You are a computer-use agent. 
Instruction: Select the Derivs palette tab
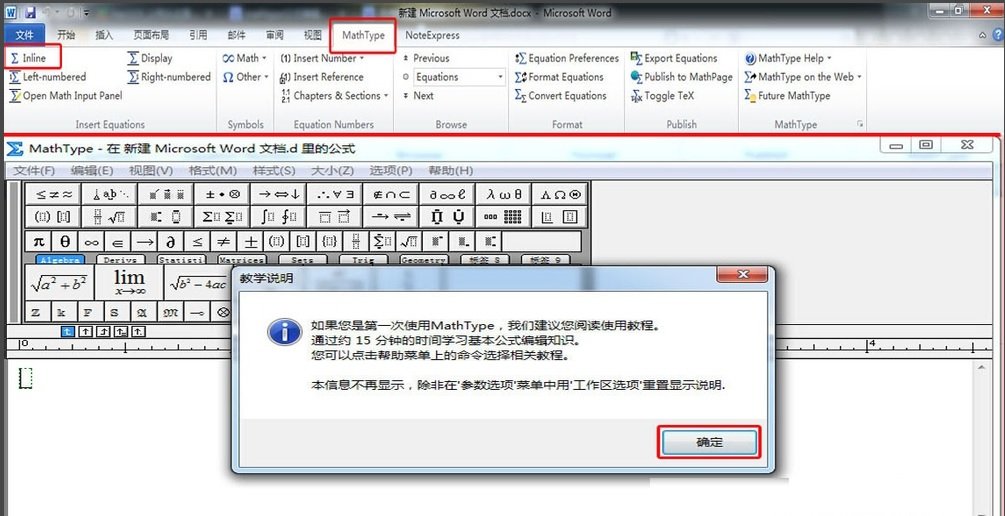click(120, 260)
